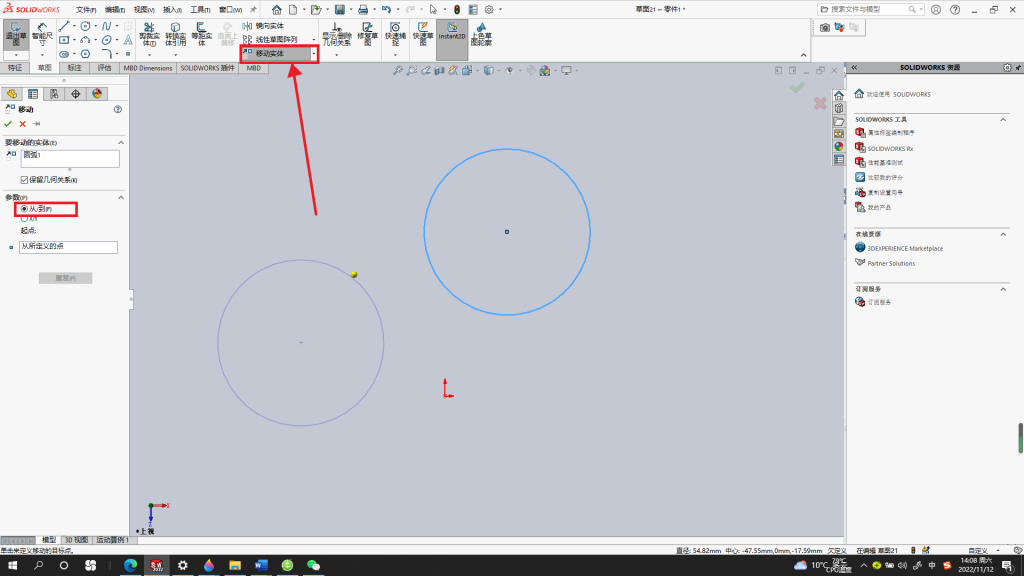Open Microsoft Edge from the taskbar
The image size is (1024, 576).
[131, 566]
